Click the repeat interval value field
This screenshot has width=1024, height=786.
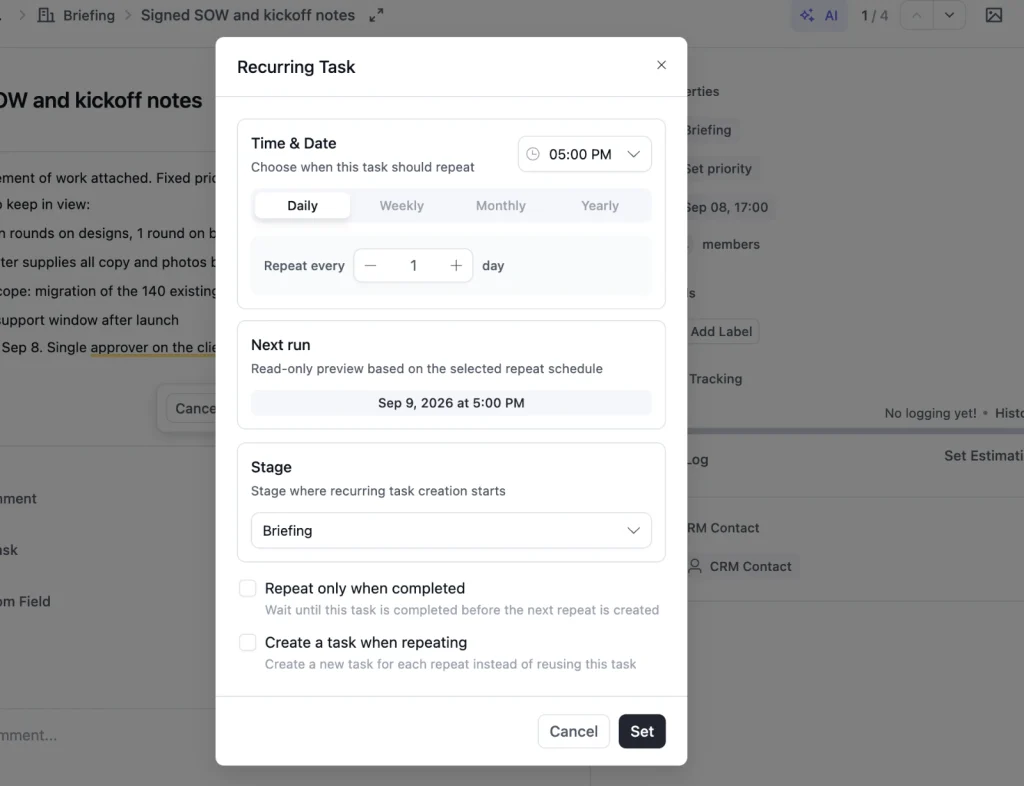click(x=413, y=266)
